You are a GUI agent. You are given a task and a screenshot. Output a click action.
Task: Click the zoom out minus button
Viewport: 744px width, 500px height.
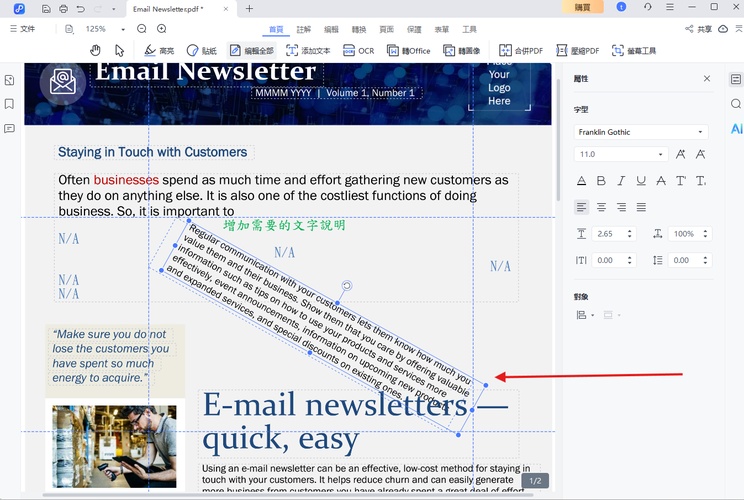click(142, 29)
